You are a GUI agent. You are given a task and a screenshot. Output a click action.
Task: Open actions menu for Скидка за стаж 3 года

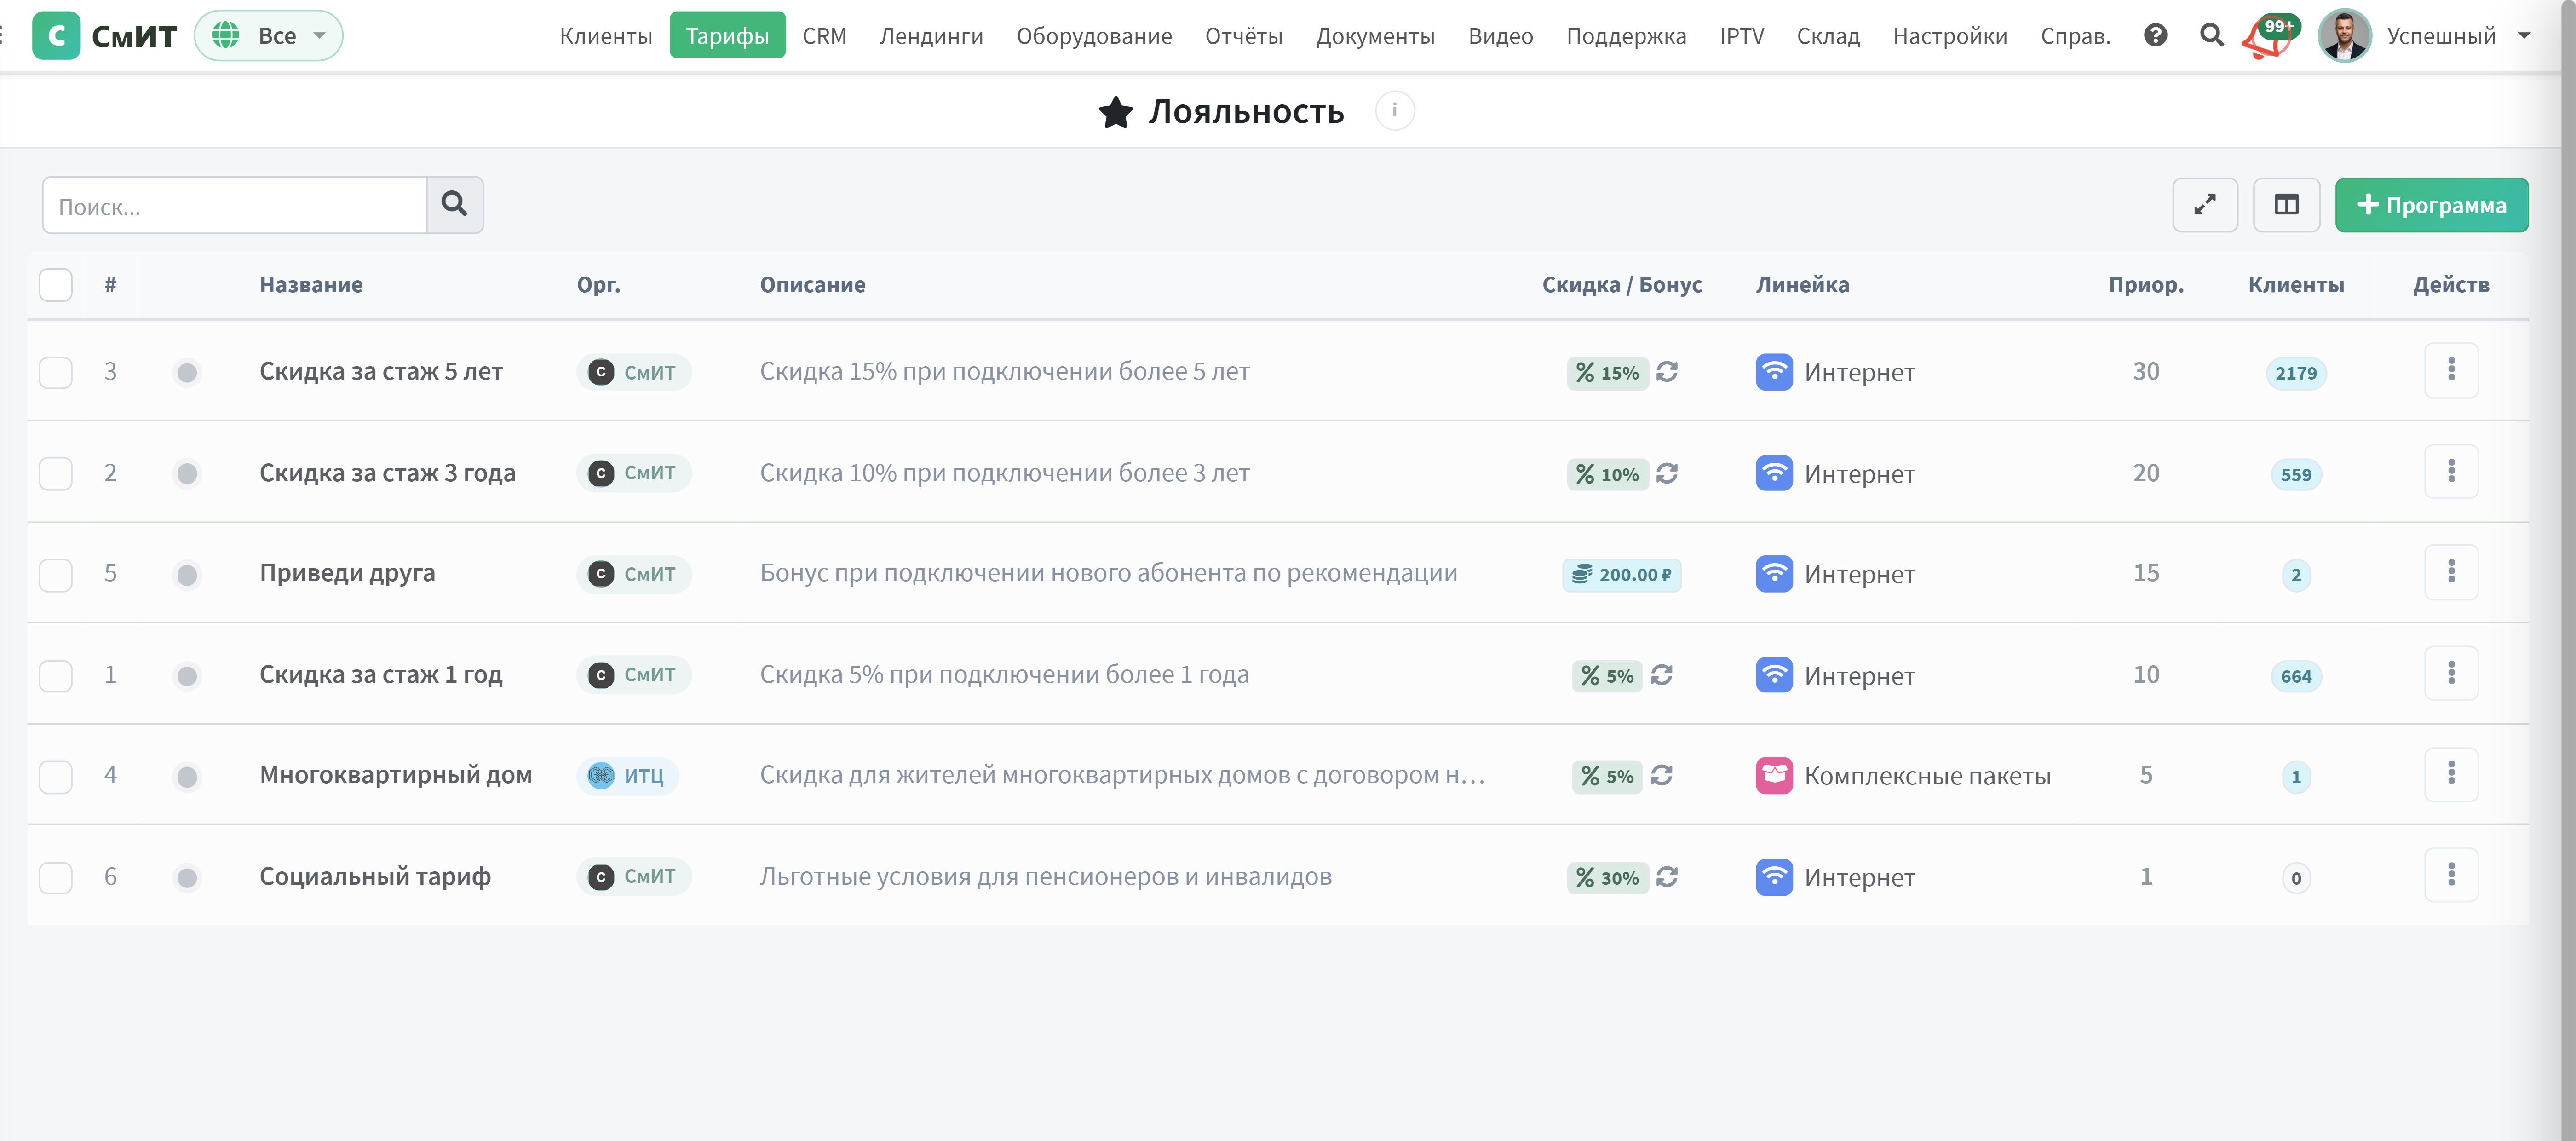tap(2450, 471)
